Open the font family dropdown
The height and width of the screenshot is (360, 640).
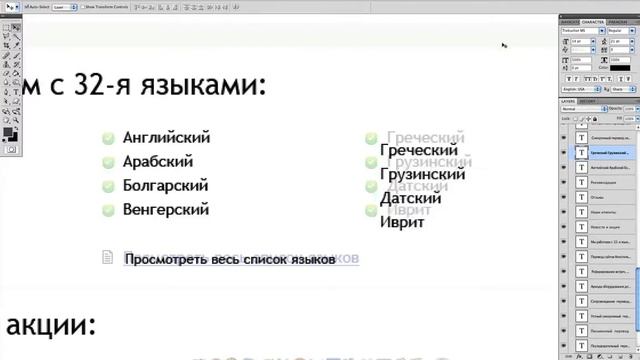[602, 31]
